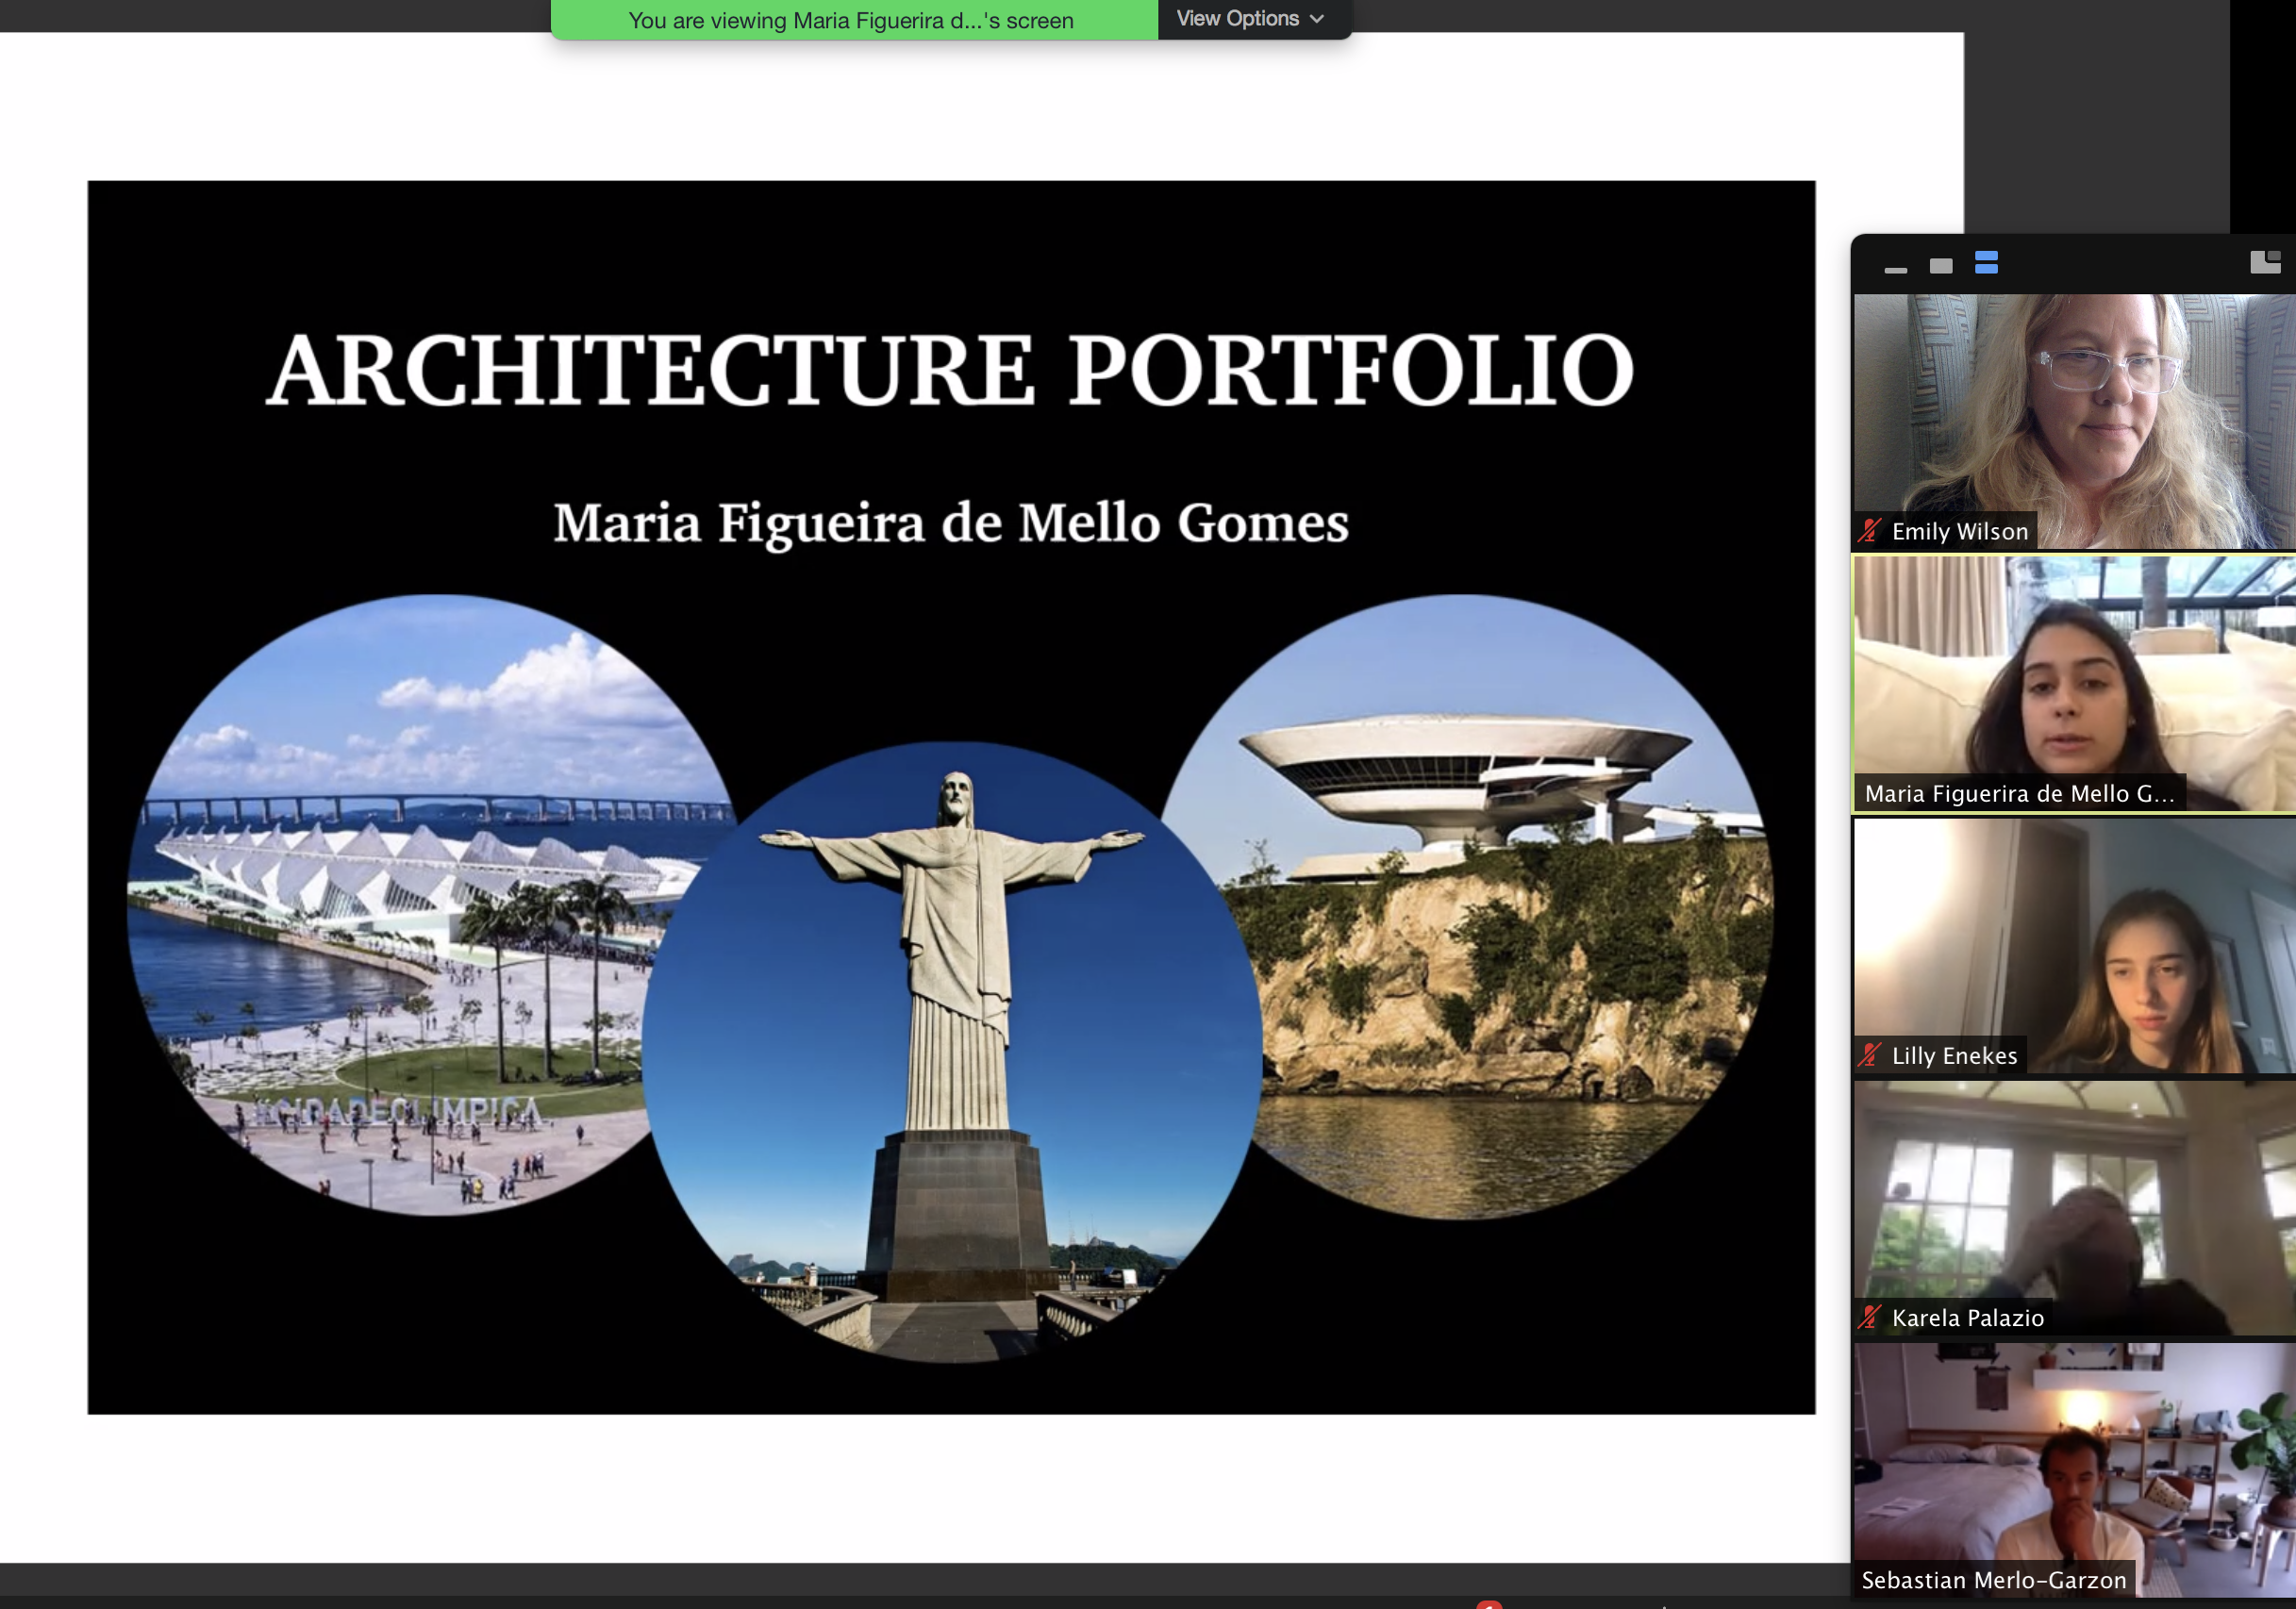Select the vertical strip thumbnail view

pos(1986,263)
